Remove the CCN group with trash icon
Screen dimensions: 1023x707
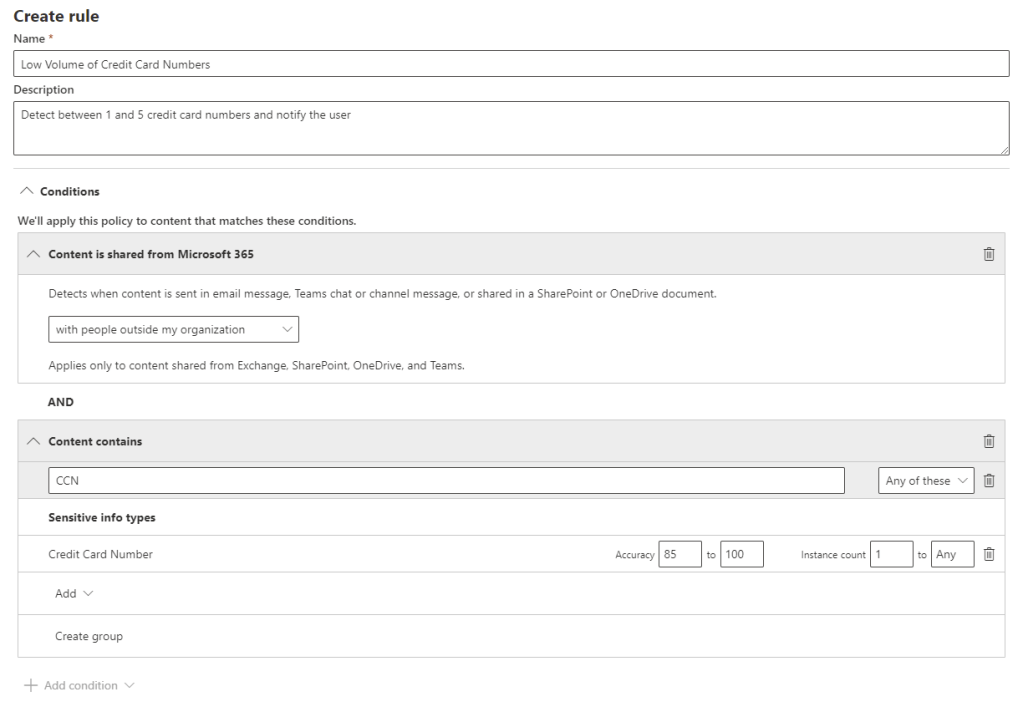tap(989, 481)
